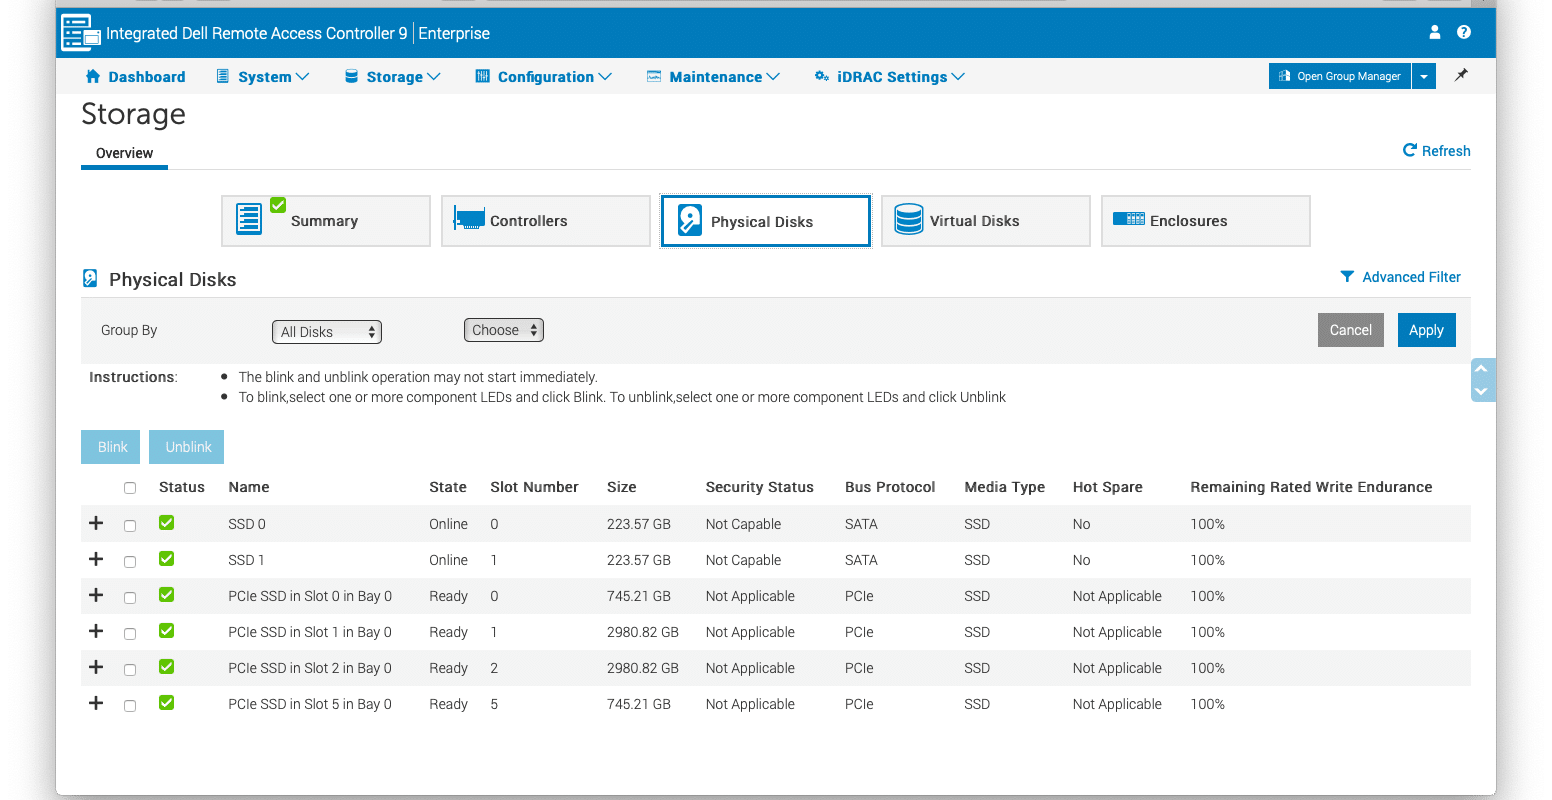Click the green status icon for SSD 1
1552x800 pixels.
point(167,559)
